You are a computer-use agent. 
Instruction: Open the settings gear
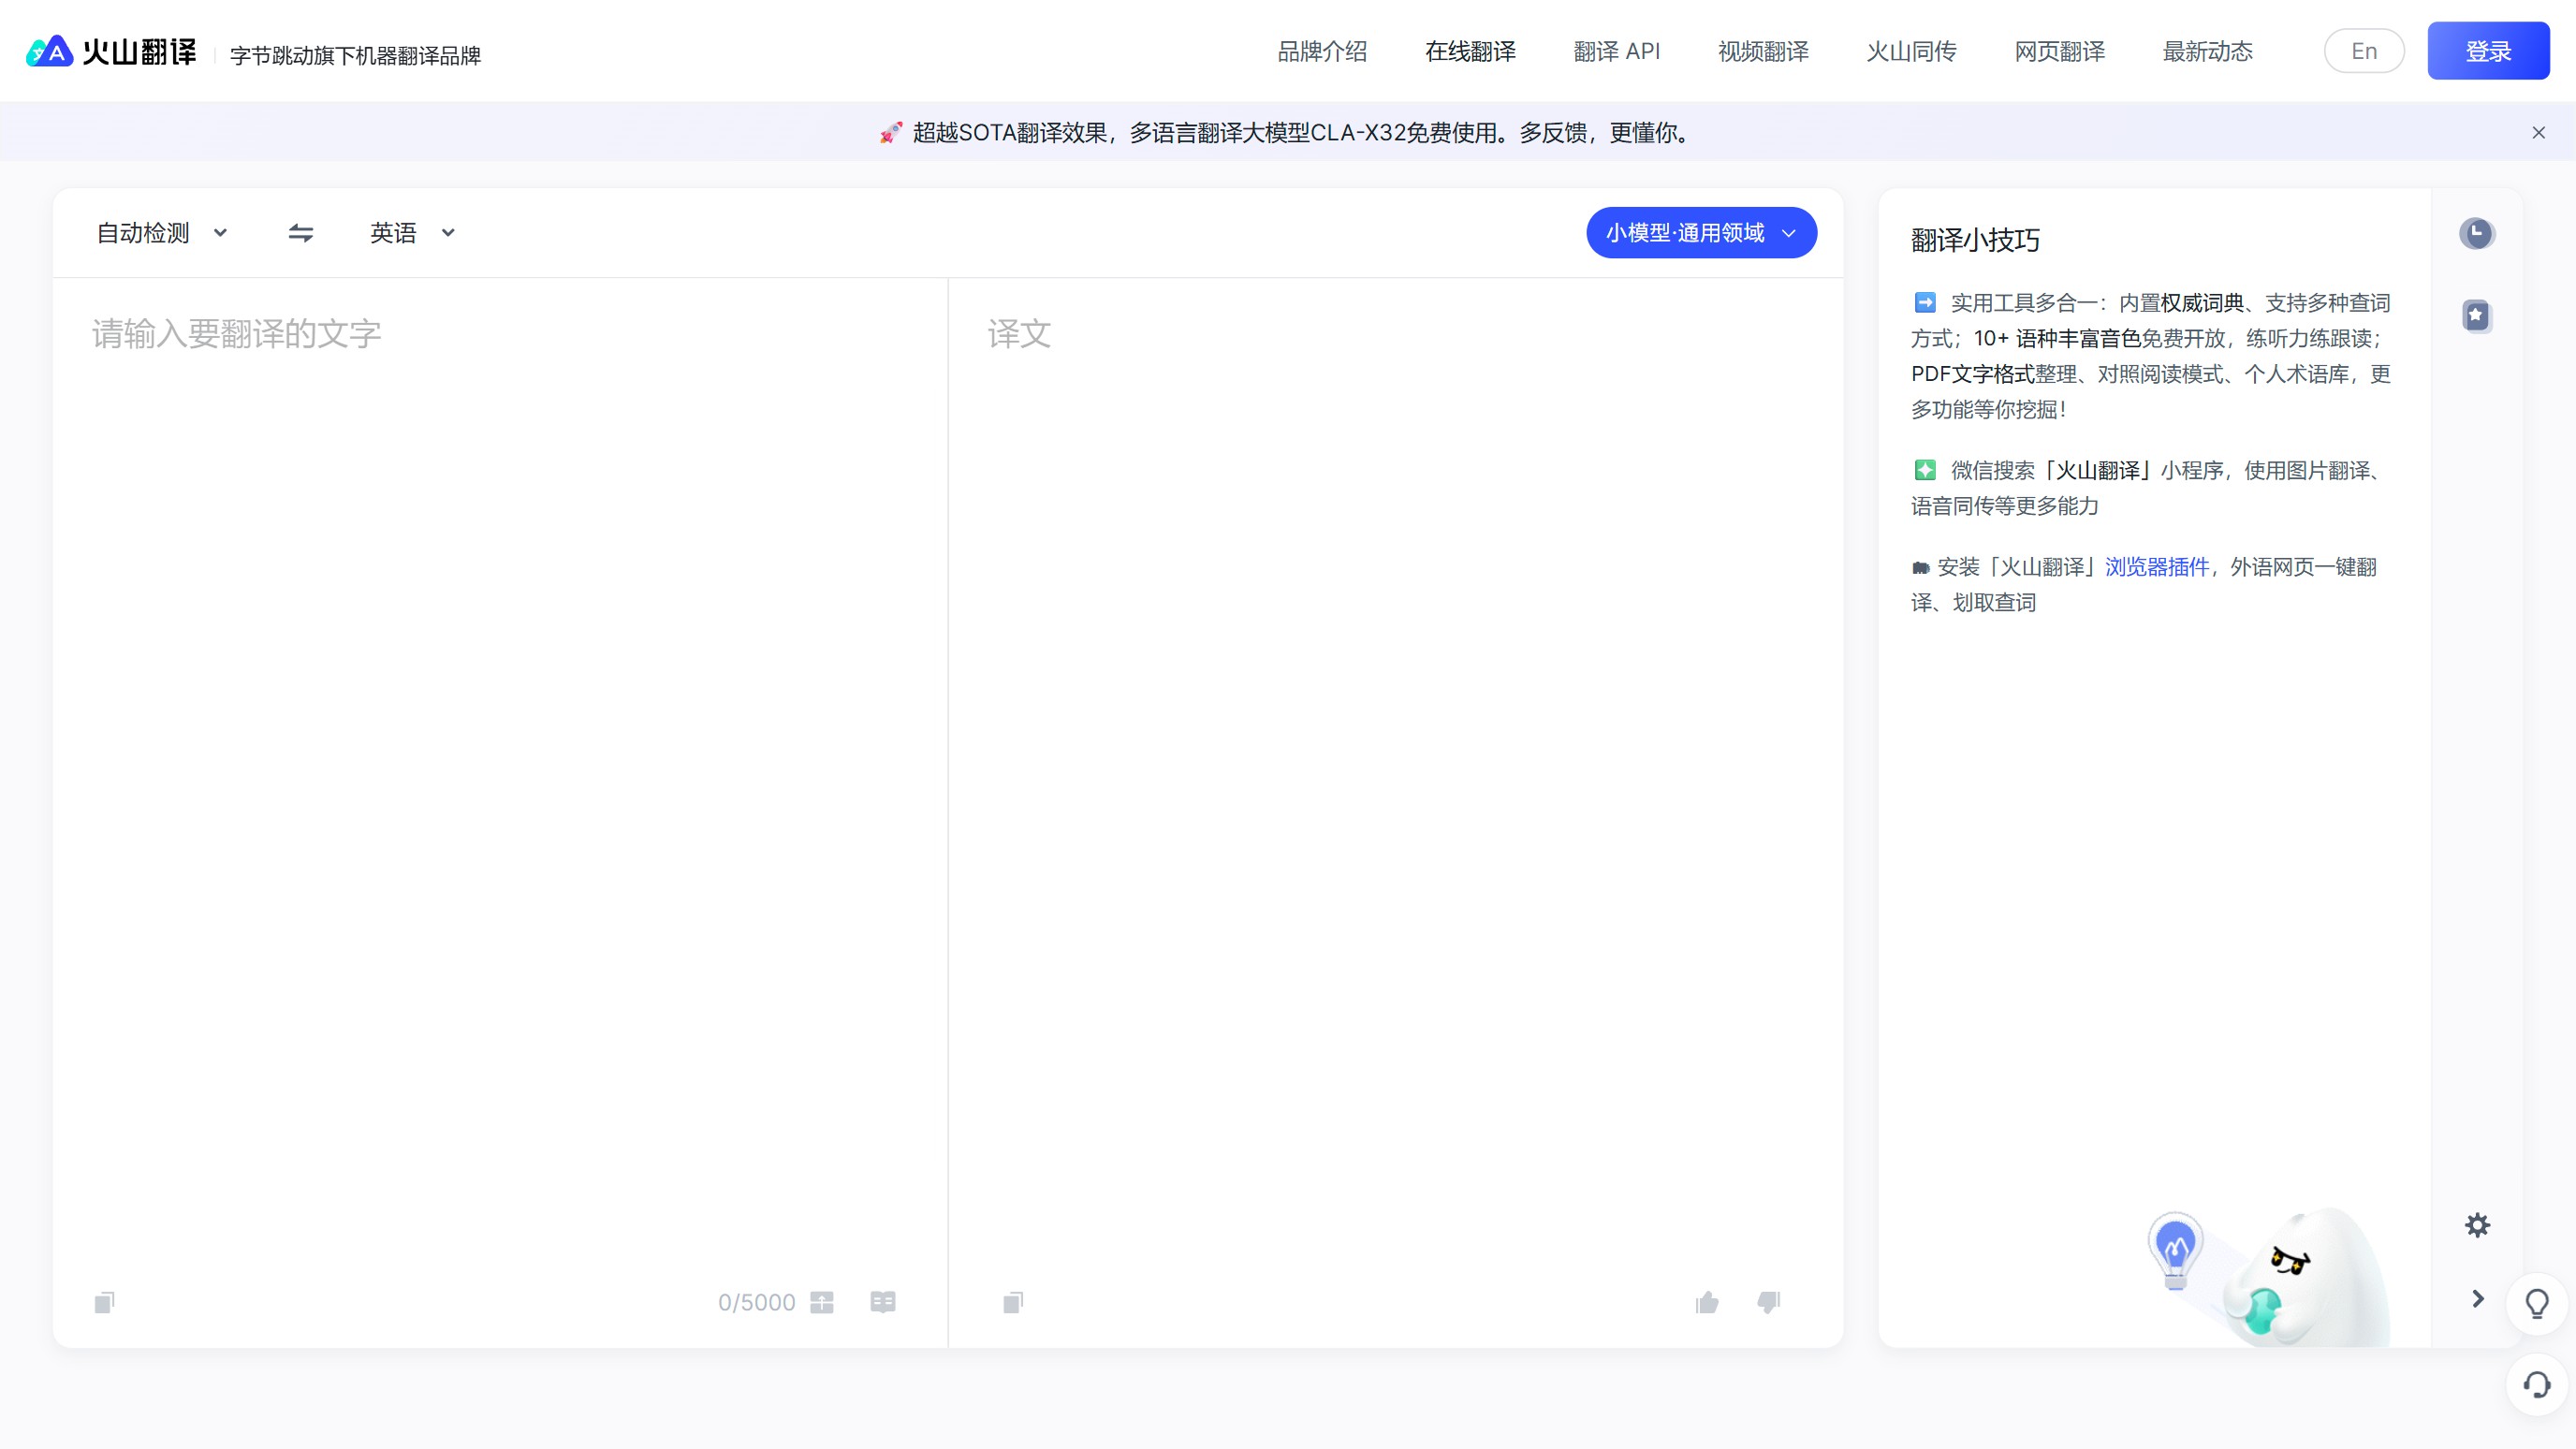pyautogui.click(x=2477, y=1224)
